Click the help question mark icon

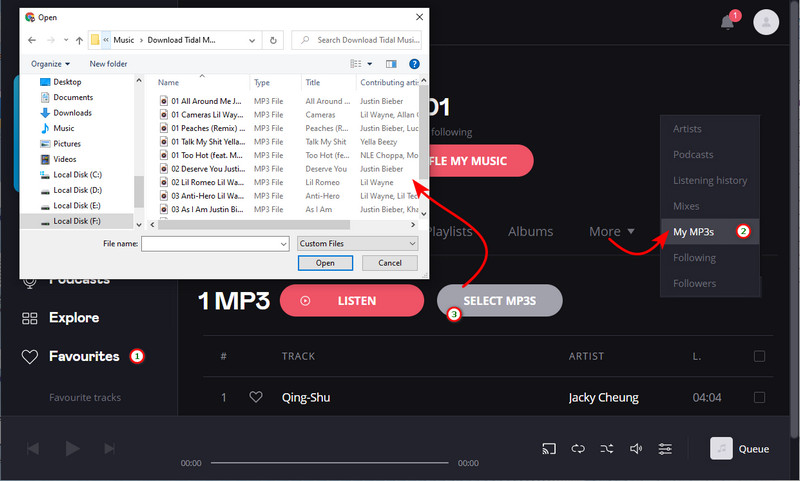tap(414, 64)
